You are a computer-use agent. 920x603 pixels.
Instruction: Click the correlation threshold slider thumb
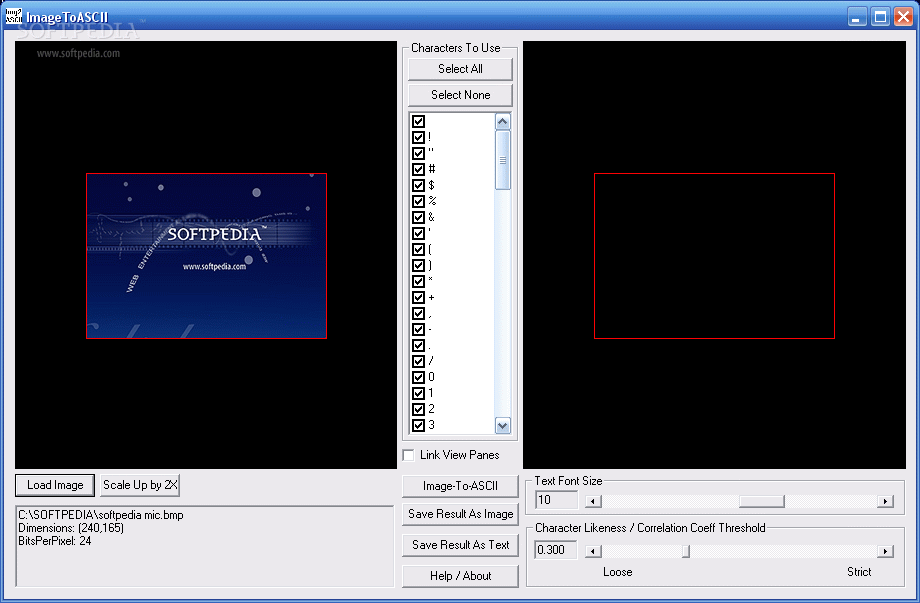[x=685, y=551]
